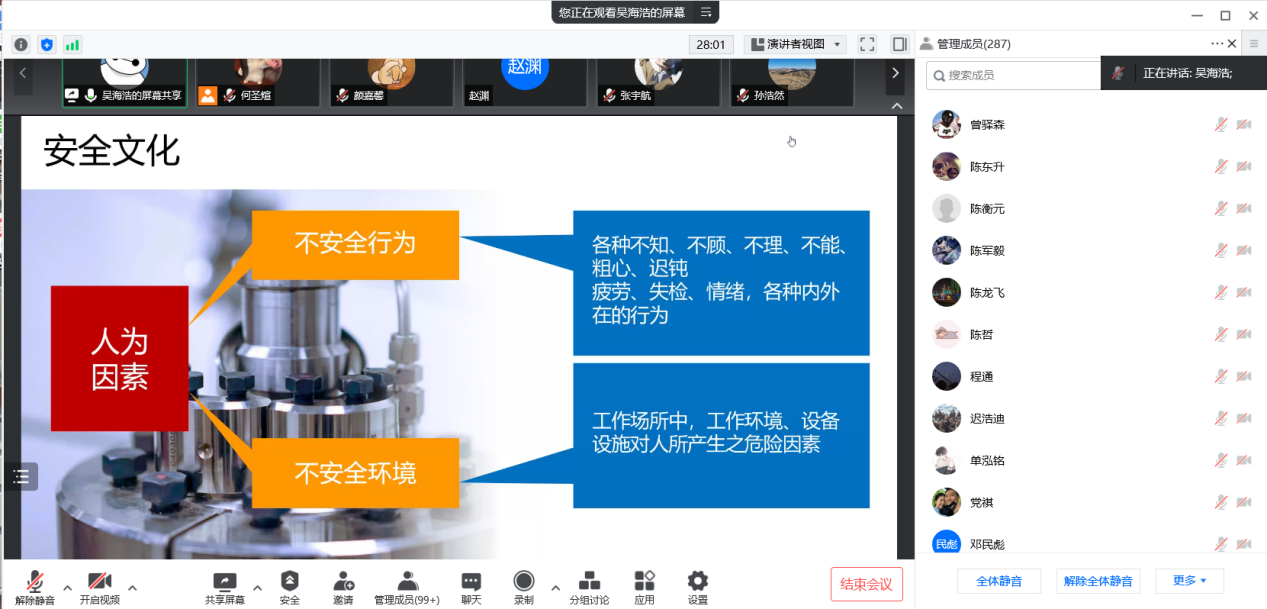Click the 共享屏幕 share screen icon
The height and width of the screenshot is (609, 1267).
(225, 581)
